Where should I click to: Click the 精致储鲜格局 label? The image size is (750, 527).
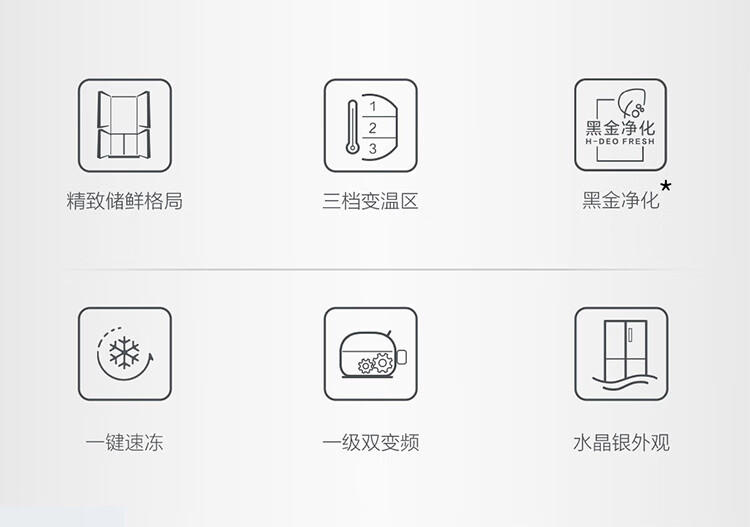[x=124, y=201]
